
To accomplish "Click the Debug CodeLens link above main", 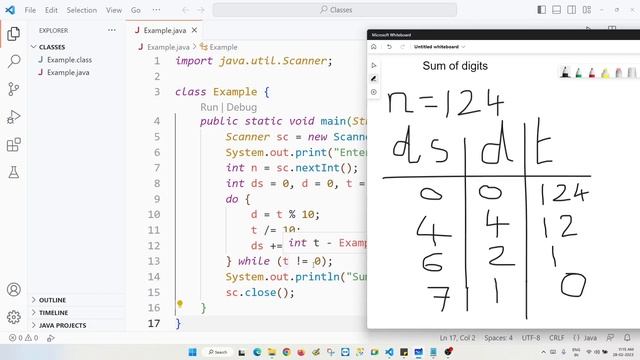I will pyautogui.click(x=241, y=107).
